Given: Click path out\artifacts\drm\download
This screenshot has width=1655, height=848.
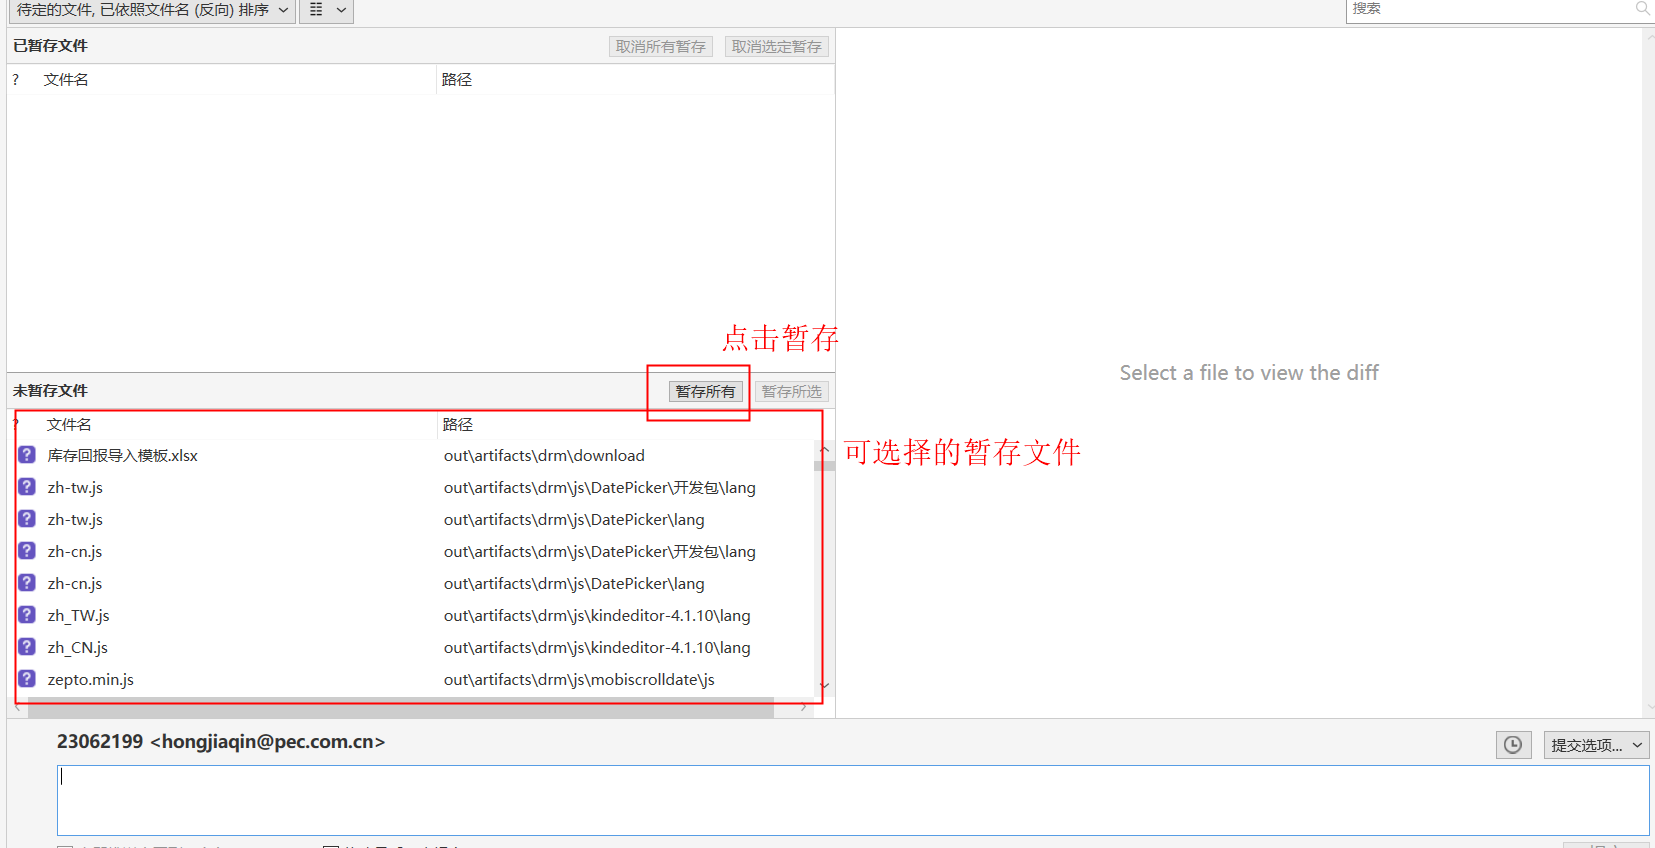Looking at the screenshot, I should tap(544, 455).
